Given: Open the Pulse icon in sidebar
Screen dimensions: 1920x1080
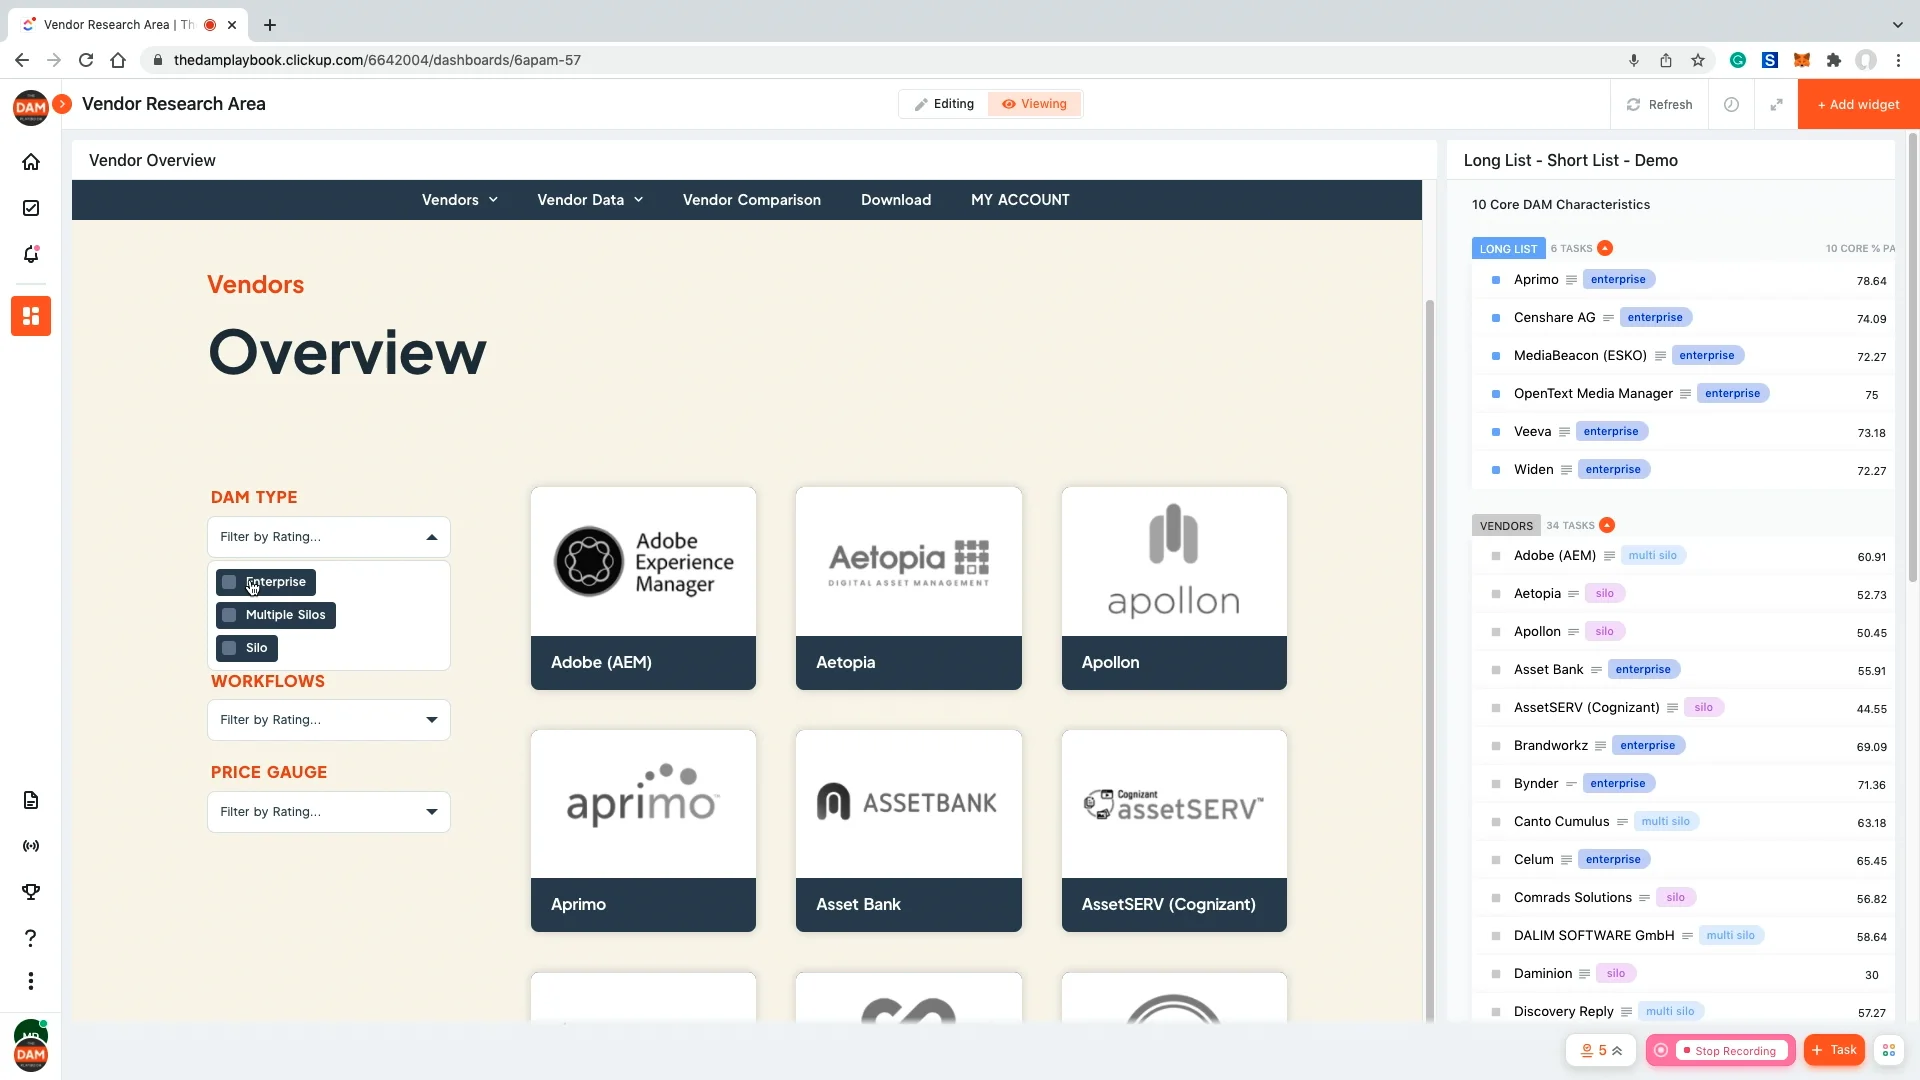Looking at the screenshot, I should (30, 845).
